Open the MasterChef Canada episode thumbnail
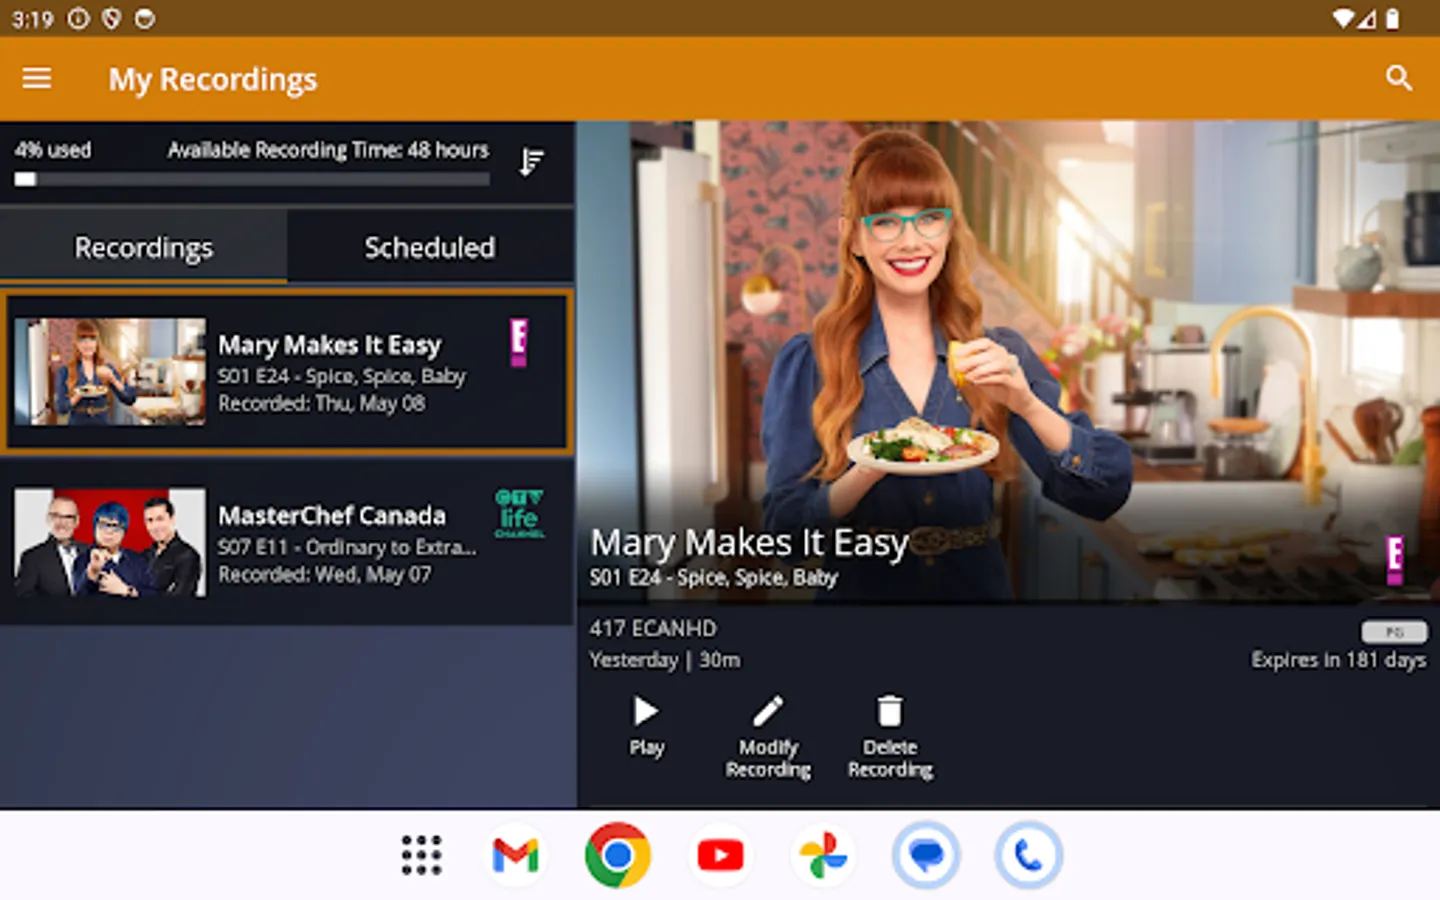Screen dimensions: 1440x900 click(110, 543)
